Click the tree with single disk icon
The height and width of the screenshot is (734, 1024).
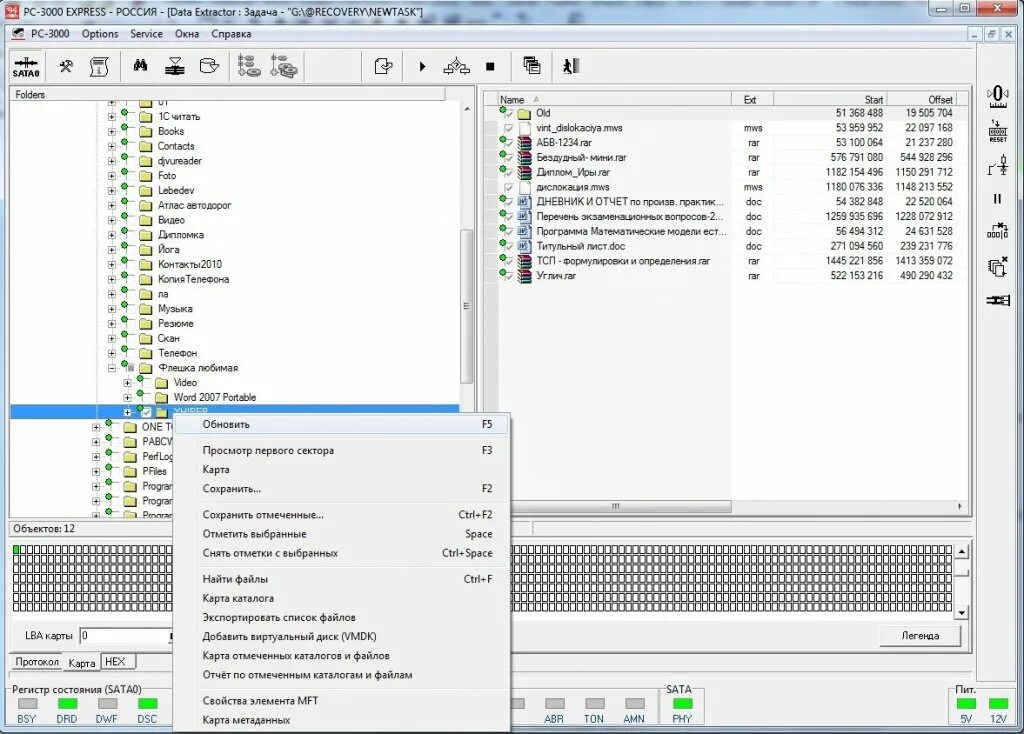(248, 66)
